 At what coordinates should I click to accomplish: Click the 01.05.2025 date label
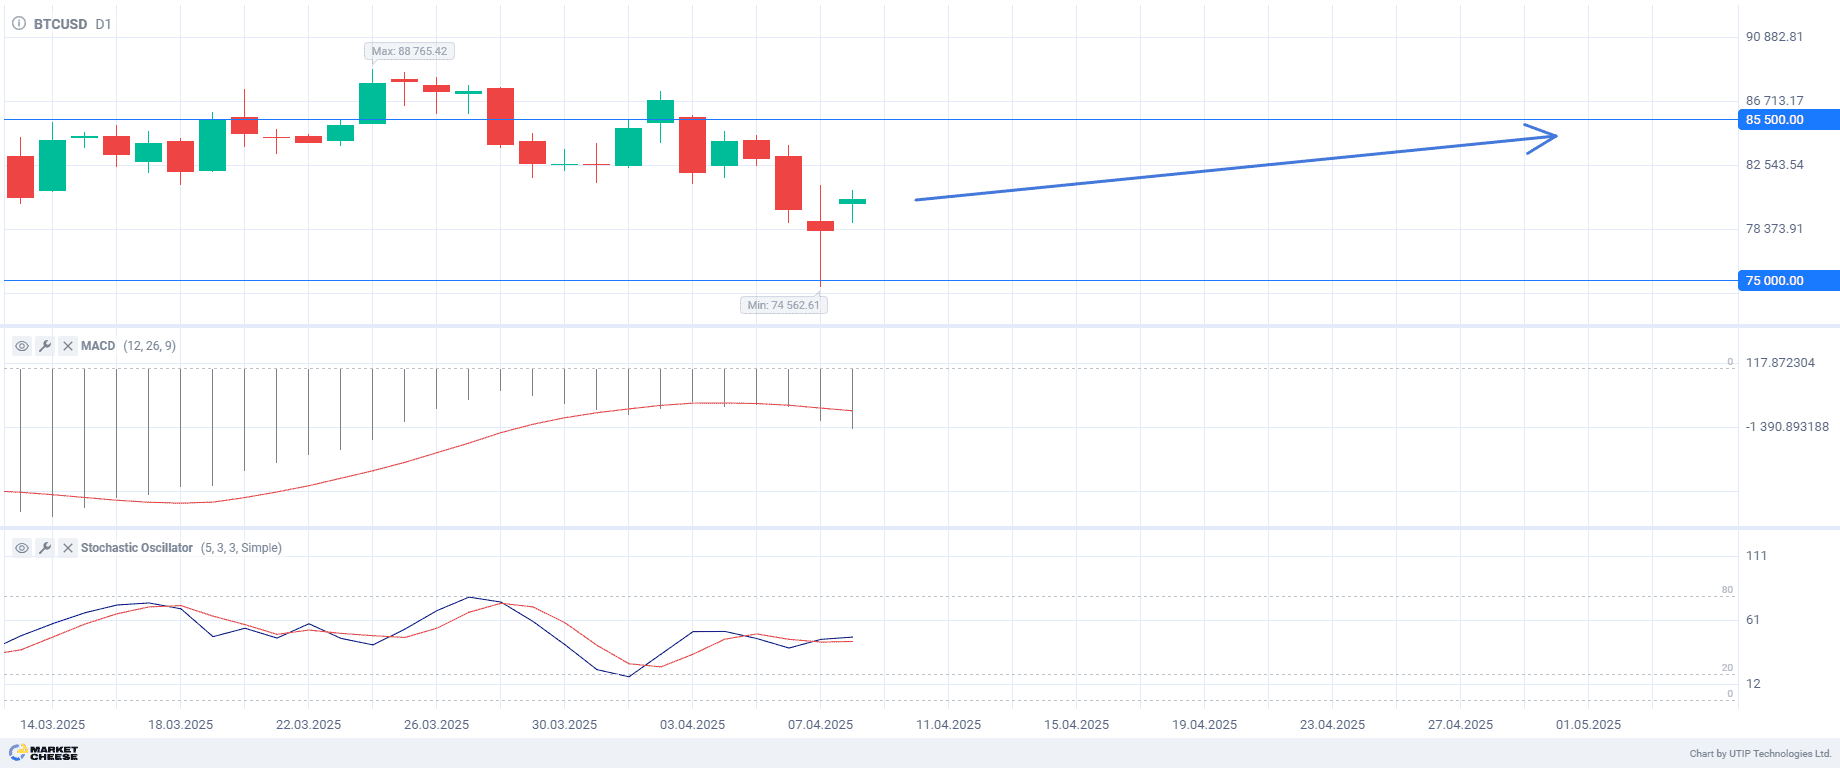(1589, 725)
